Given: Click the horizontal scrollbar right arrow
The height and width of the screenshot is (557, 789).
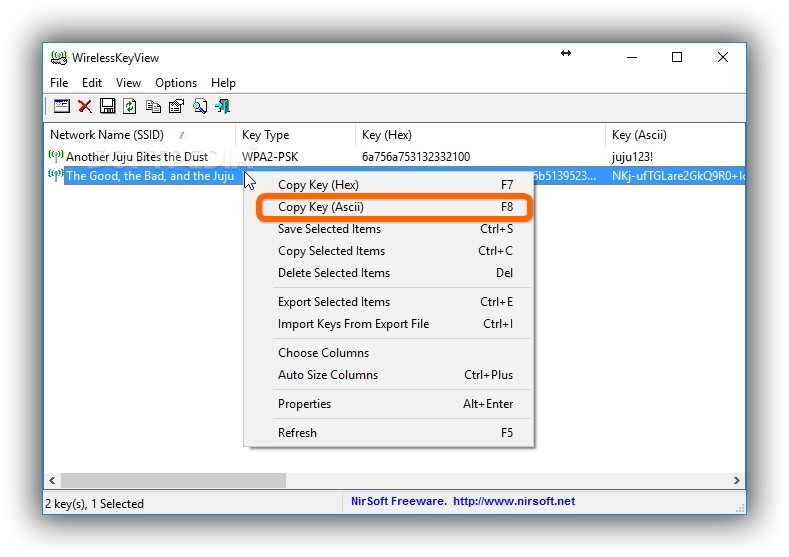Looking at the screenshot, I should coord(737,481).
